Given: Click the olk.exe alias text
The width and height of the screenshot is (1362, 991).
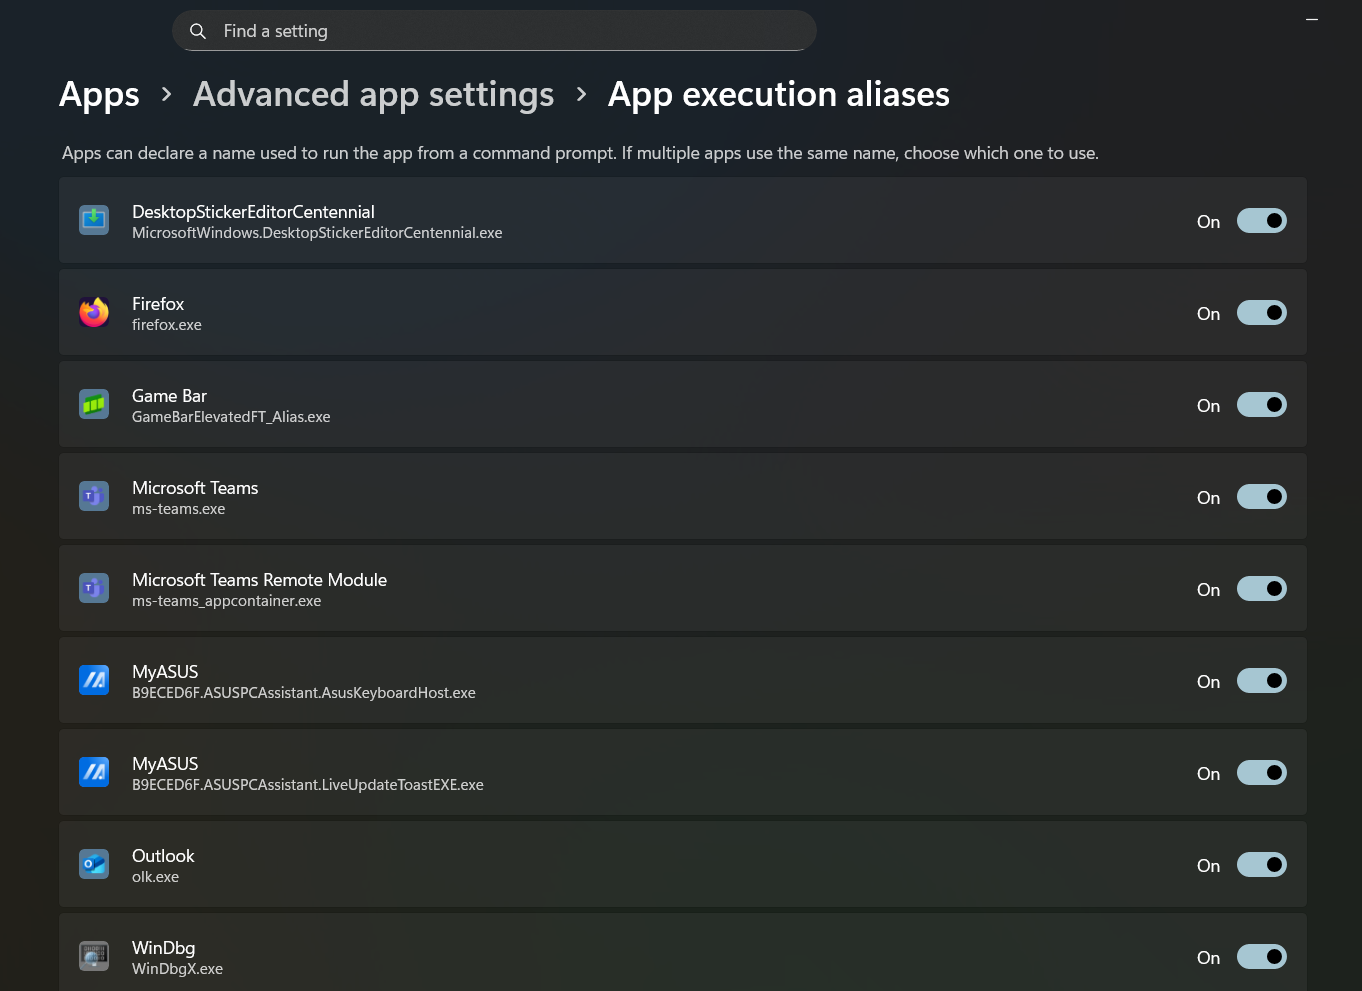Looking at the screenshot, I should pyautogui.click(x=156, y=877).
